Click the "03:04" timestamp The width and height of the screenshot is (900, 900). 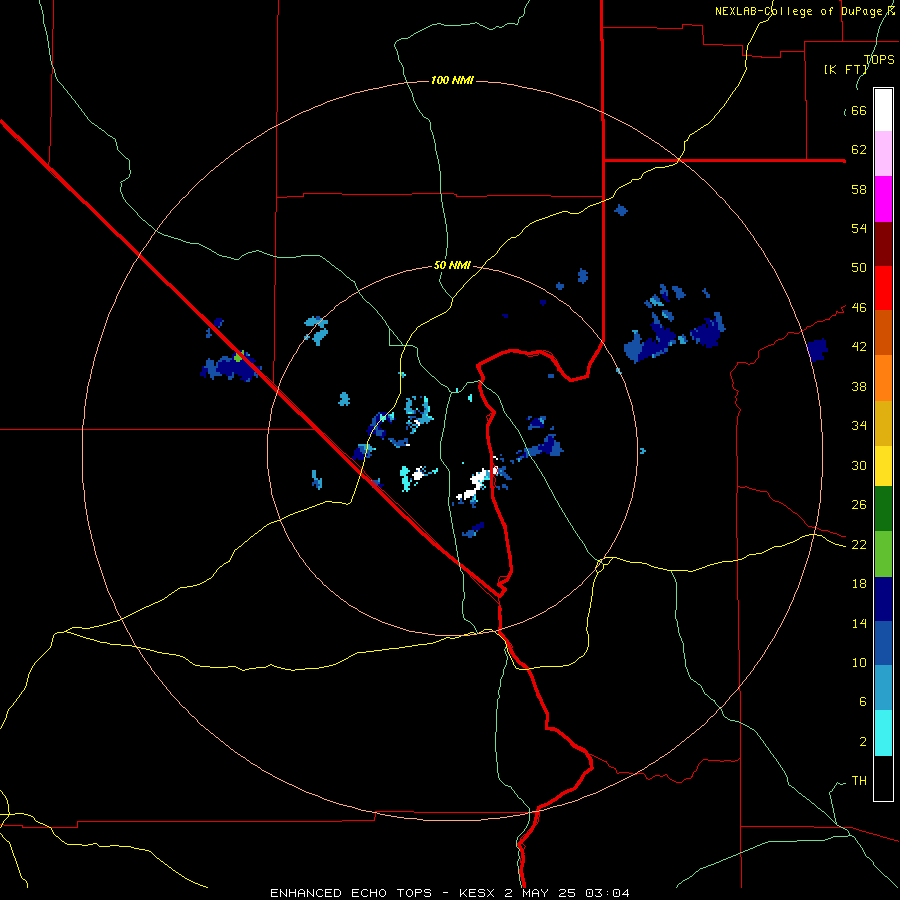(607, 893)
